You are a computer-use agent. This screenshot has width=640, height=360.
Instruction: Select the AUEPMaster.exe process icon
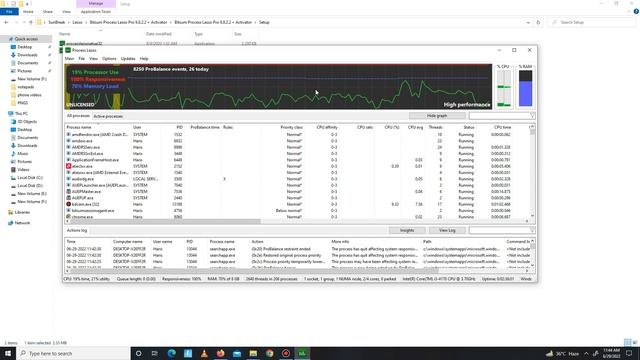coord(69,191)
